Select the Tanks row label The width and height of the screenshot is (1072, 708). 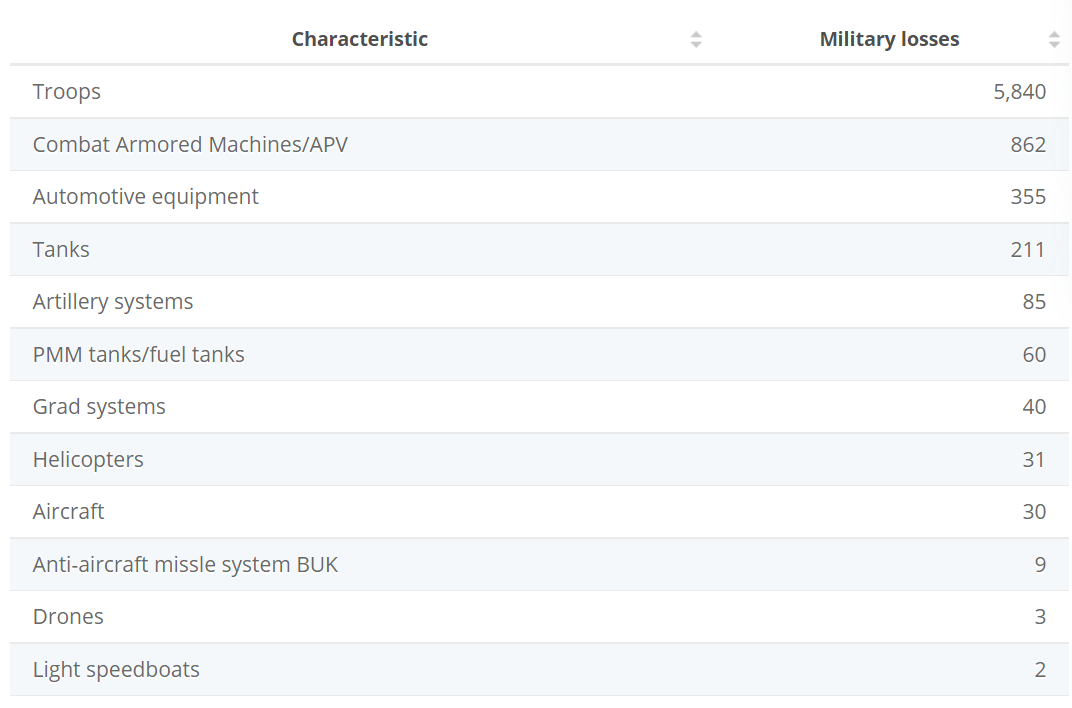61,250
